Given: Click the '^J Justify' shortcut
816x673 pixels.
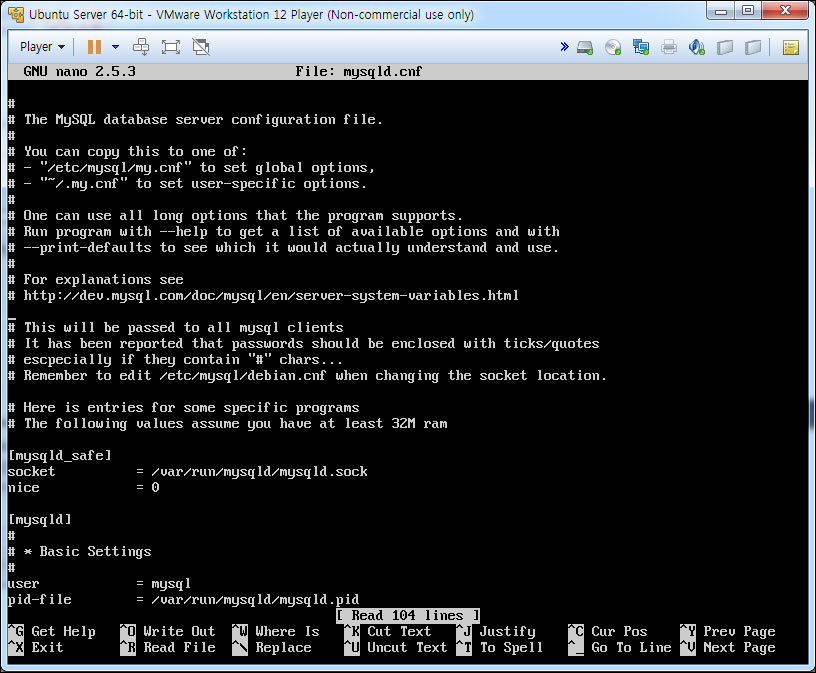Looking at the screenshot, I should coord(495,631).
